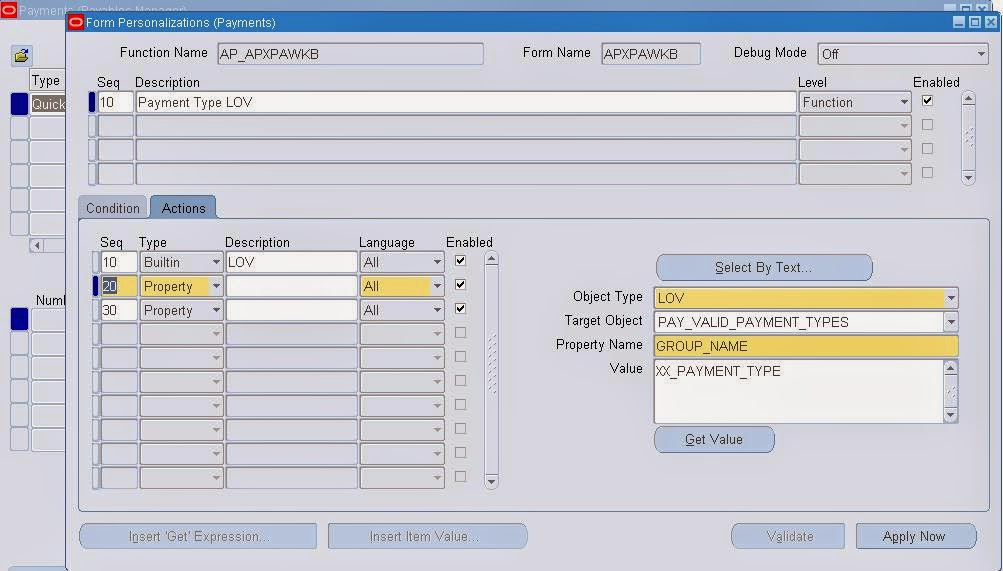Image resolution: width=1003 pixels, height=571 pixels.
Task: Click the Value text area XX_PAYMENT_TYPE
Action: (798, 391)
